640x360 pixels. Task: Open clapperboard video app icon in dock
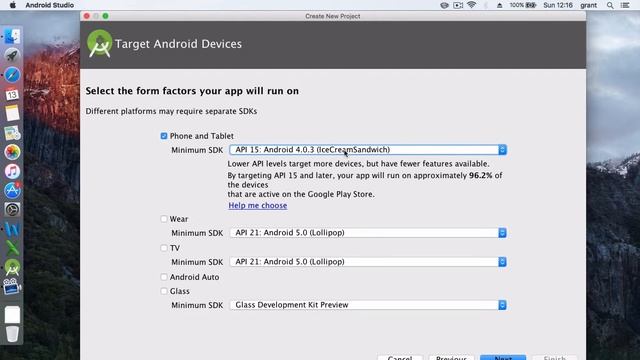pos(11,287)
